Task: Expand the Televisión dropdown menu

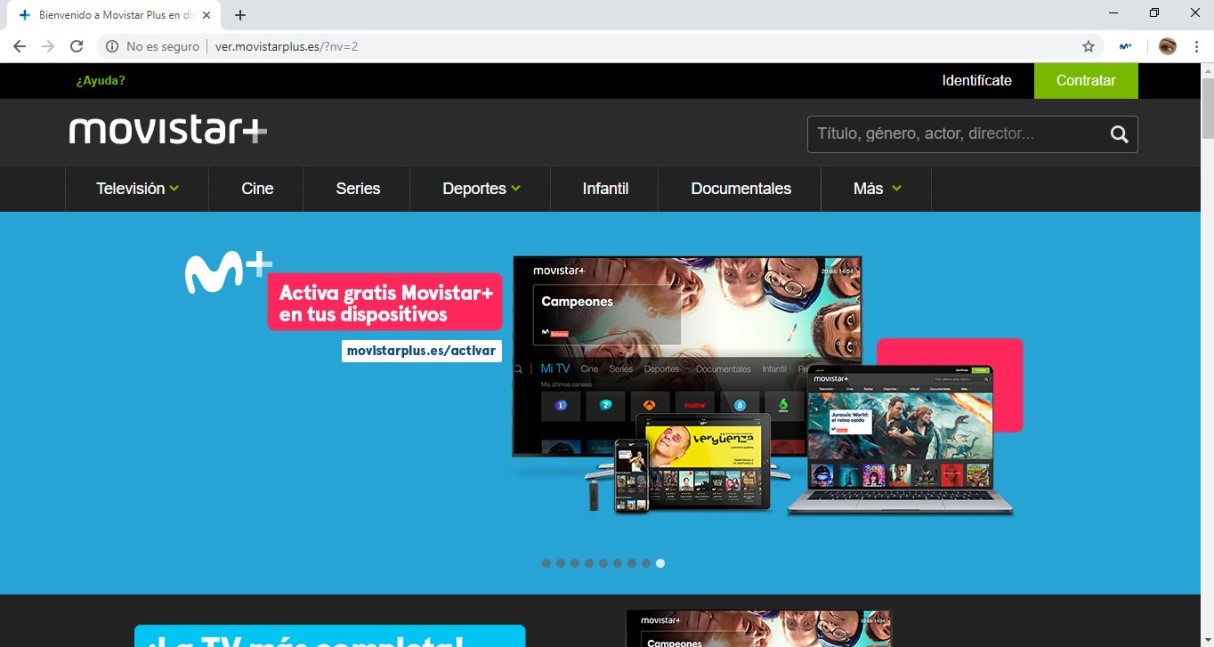Action: click(x=136, y=188)
